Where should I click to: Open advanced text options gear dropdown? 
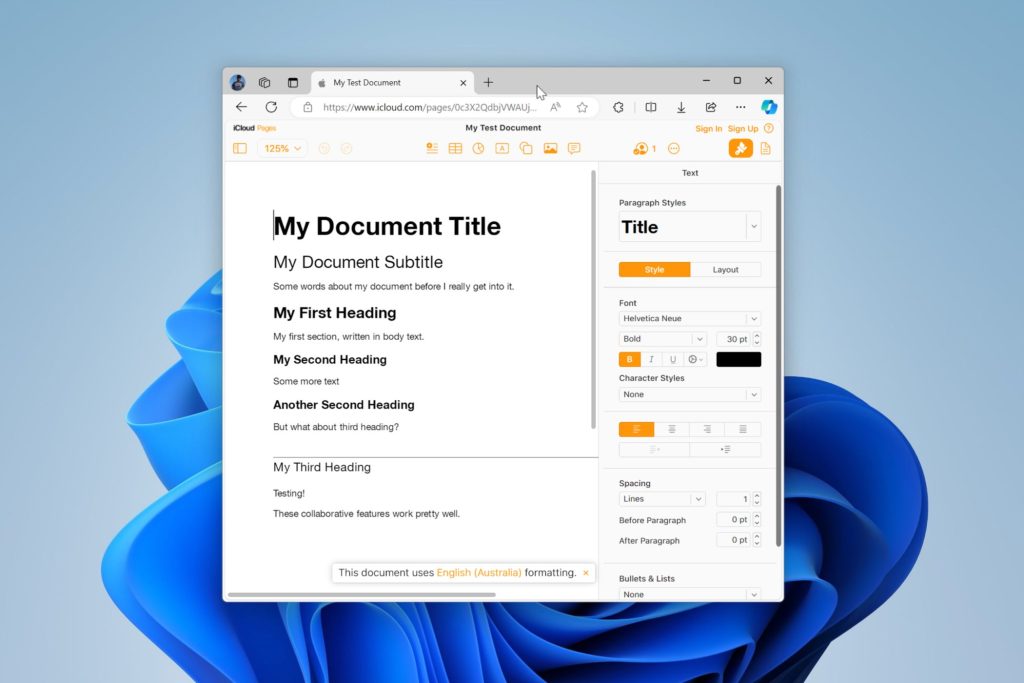[696, 359]
